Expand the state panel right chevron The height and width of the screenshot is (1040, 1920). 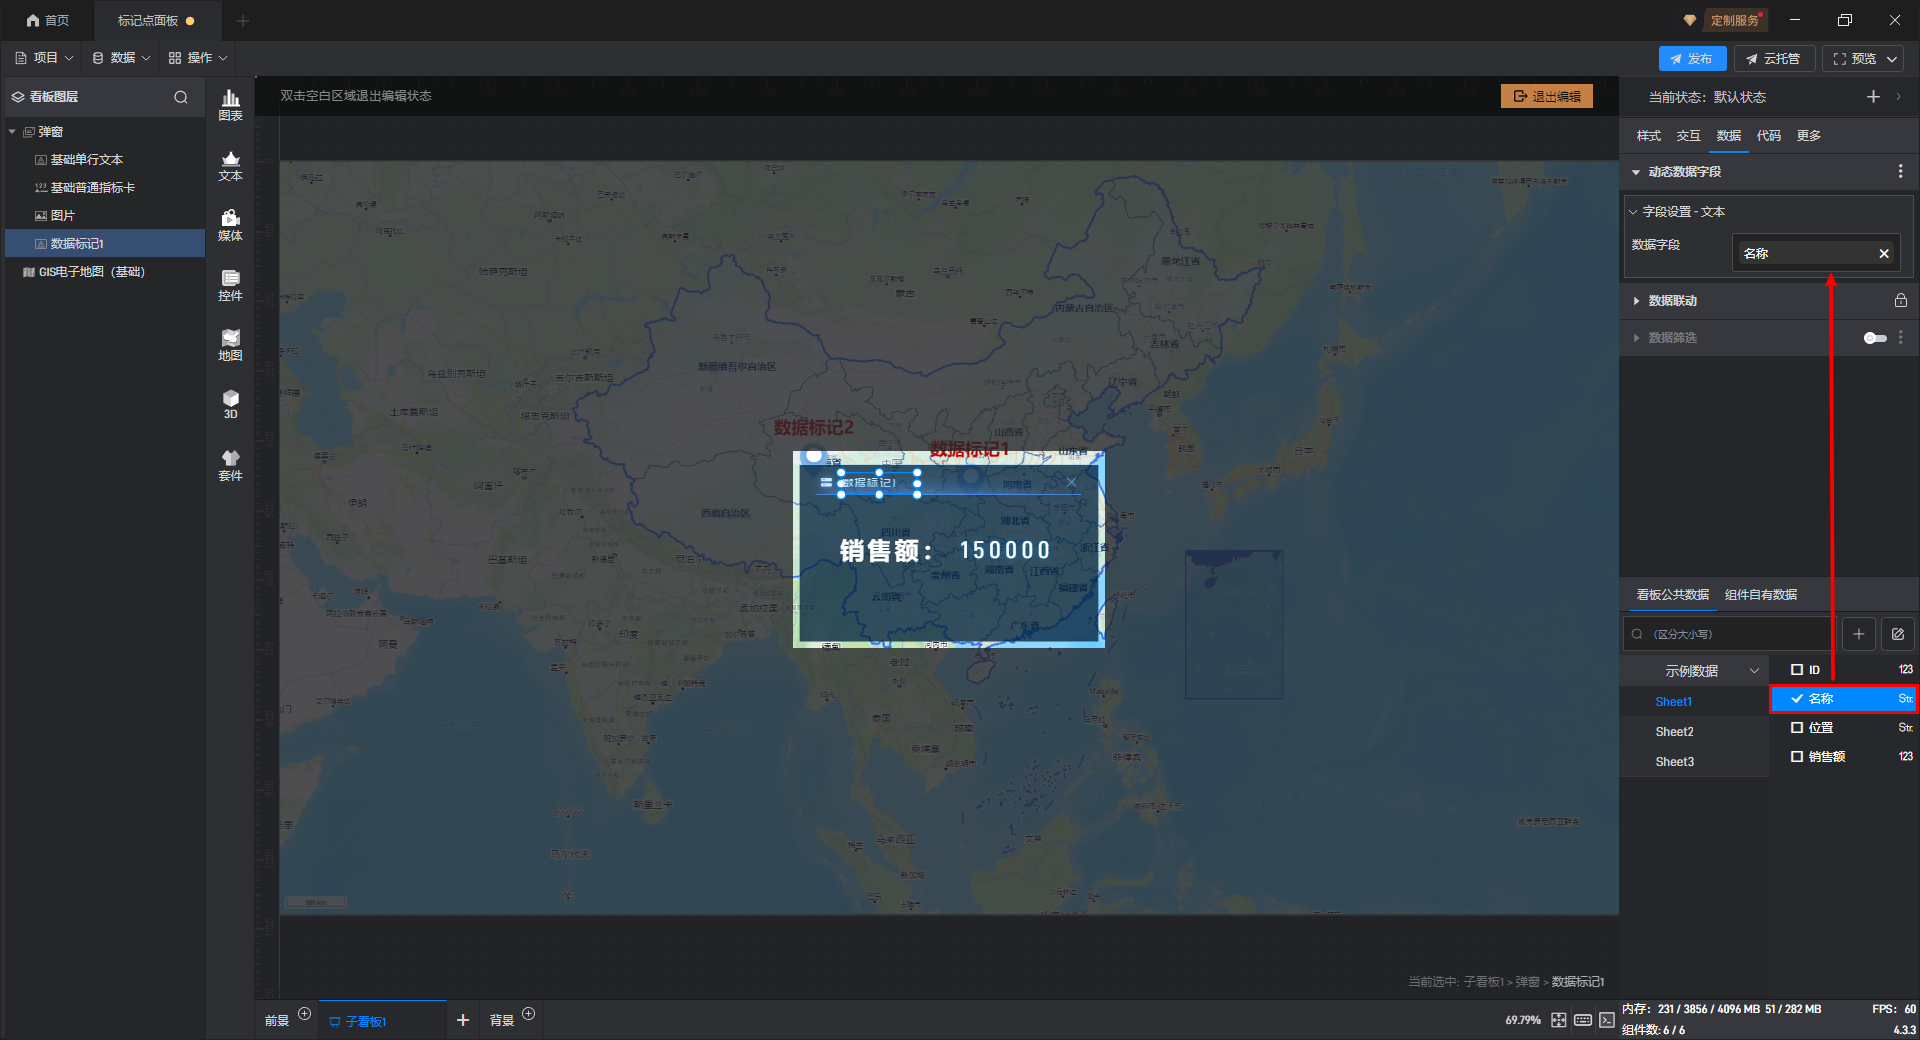pos(1898,97)
